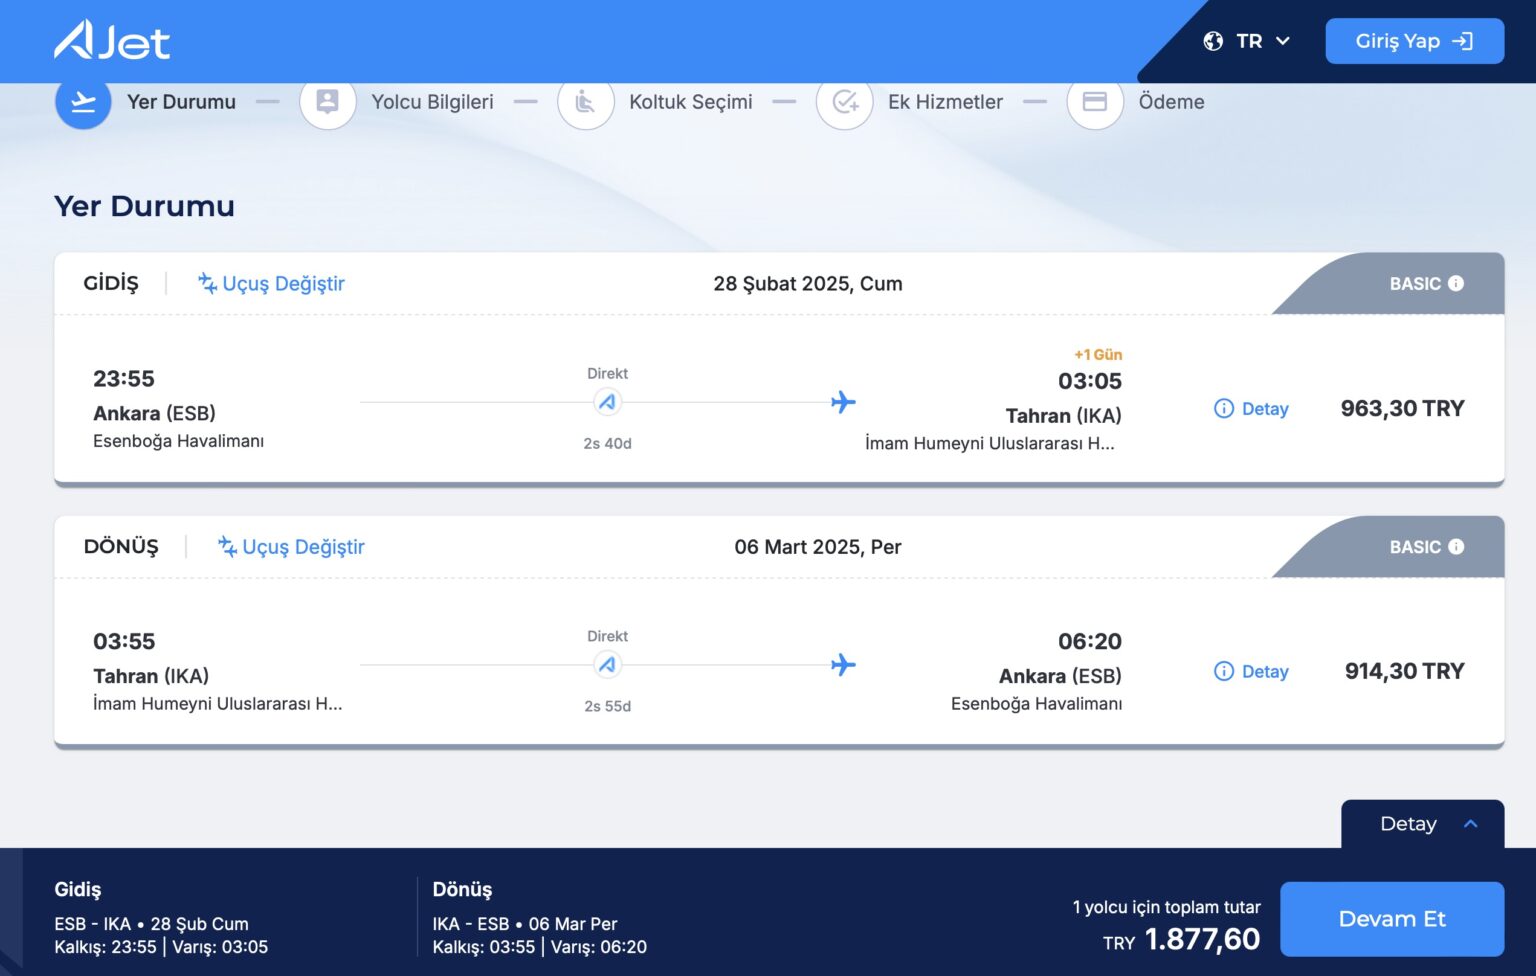1536x976 pixels.
Task: Click info icon on Dönüş BASIC badge
Action: coord(1456,547)
